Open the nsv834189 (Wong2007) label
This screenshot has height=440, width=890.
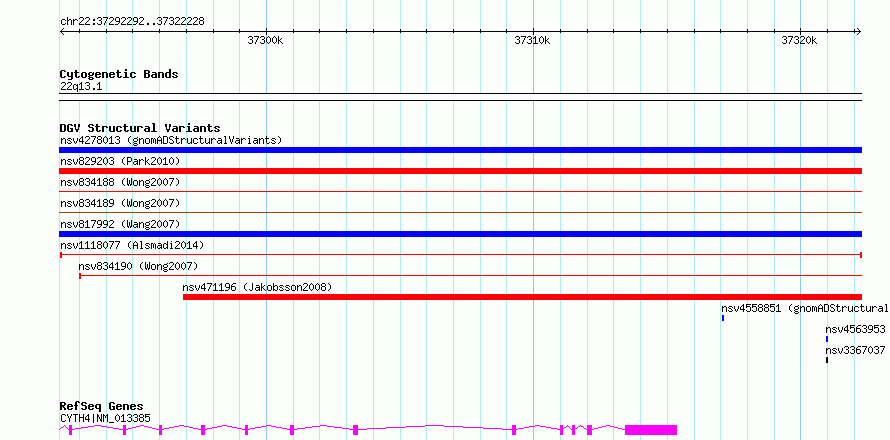120,203
